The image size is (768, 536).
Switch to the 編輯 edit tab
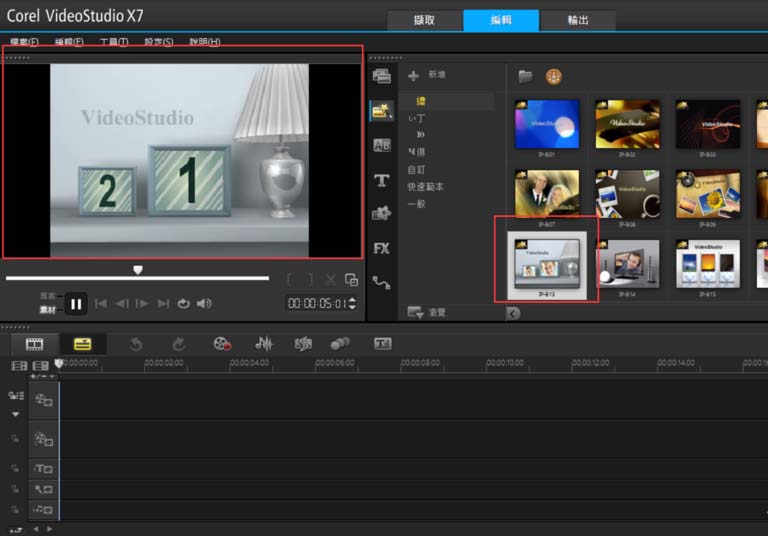pos(501,20)
